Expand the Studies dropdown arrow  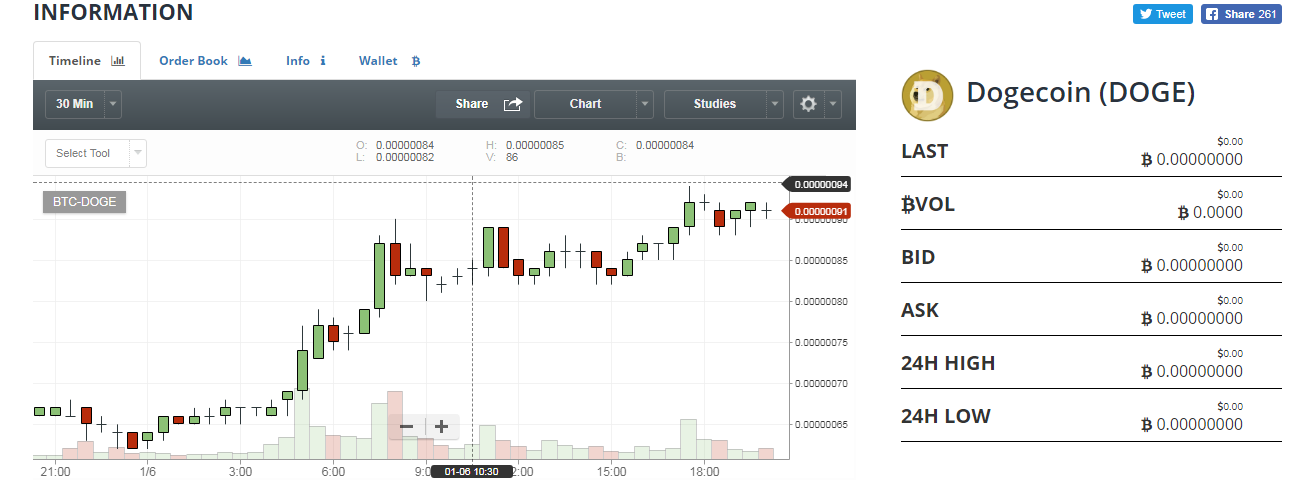click(x=775, y=104)
